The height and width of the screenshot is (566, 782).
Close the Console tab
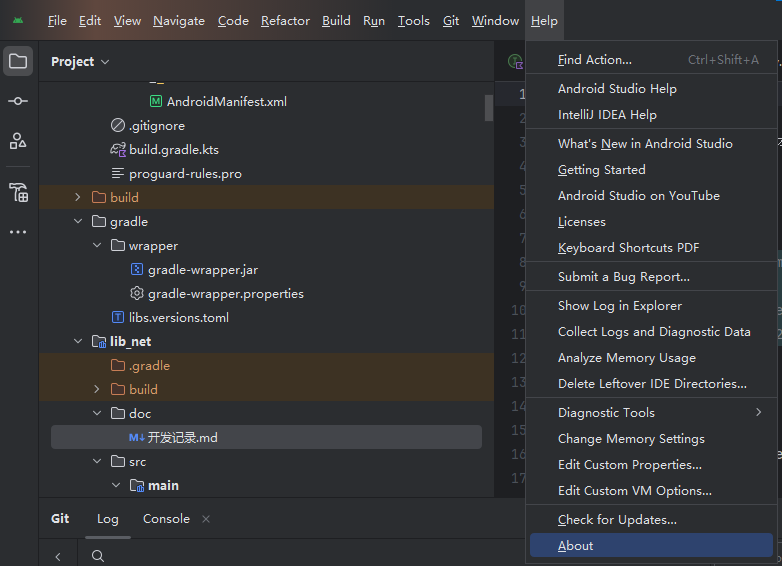(206, 519)
